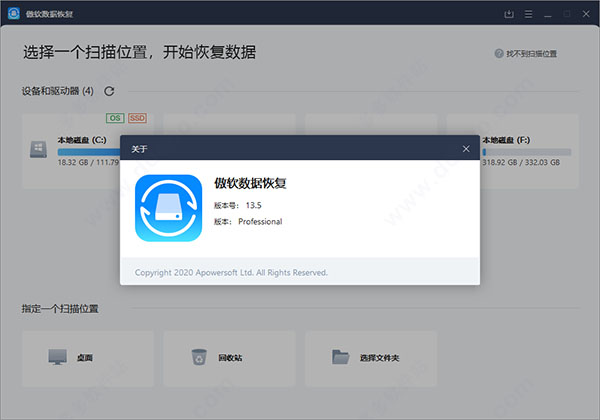Close the main application window
The height and width of the screenshot is (420, 600).
(x=586, y=14)
